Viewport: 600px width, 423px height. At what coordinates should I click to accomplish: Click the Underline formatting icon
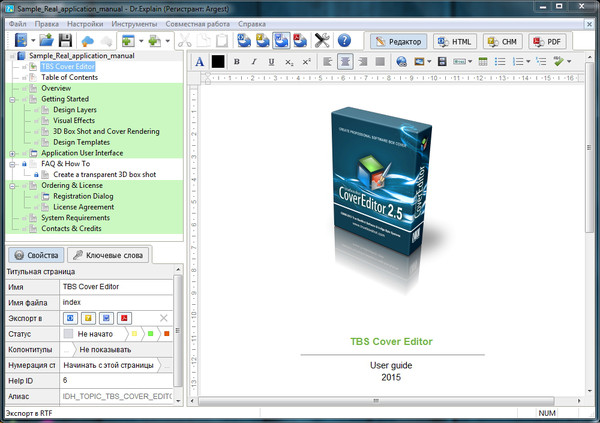coord(272,62)
